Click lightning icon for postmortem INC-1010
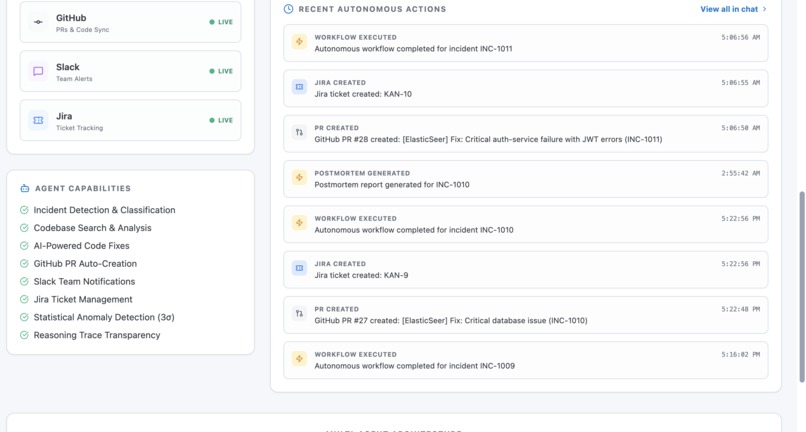This screenshot has width=806, height=432. (299, 177)
